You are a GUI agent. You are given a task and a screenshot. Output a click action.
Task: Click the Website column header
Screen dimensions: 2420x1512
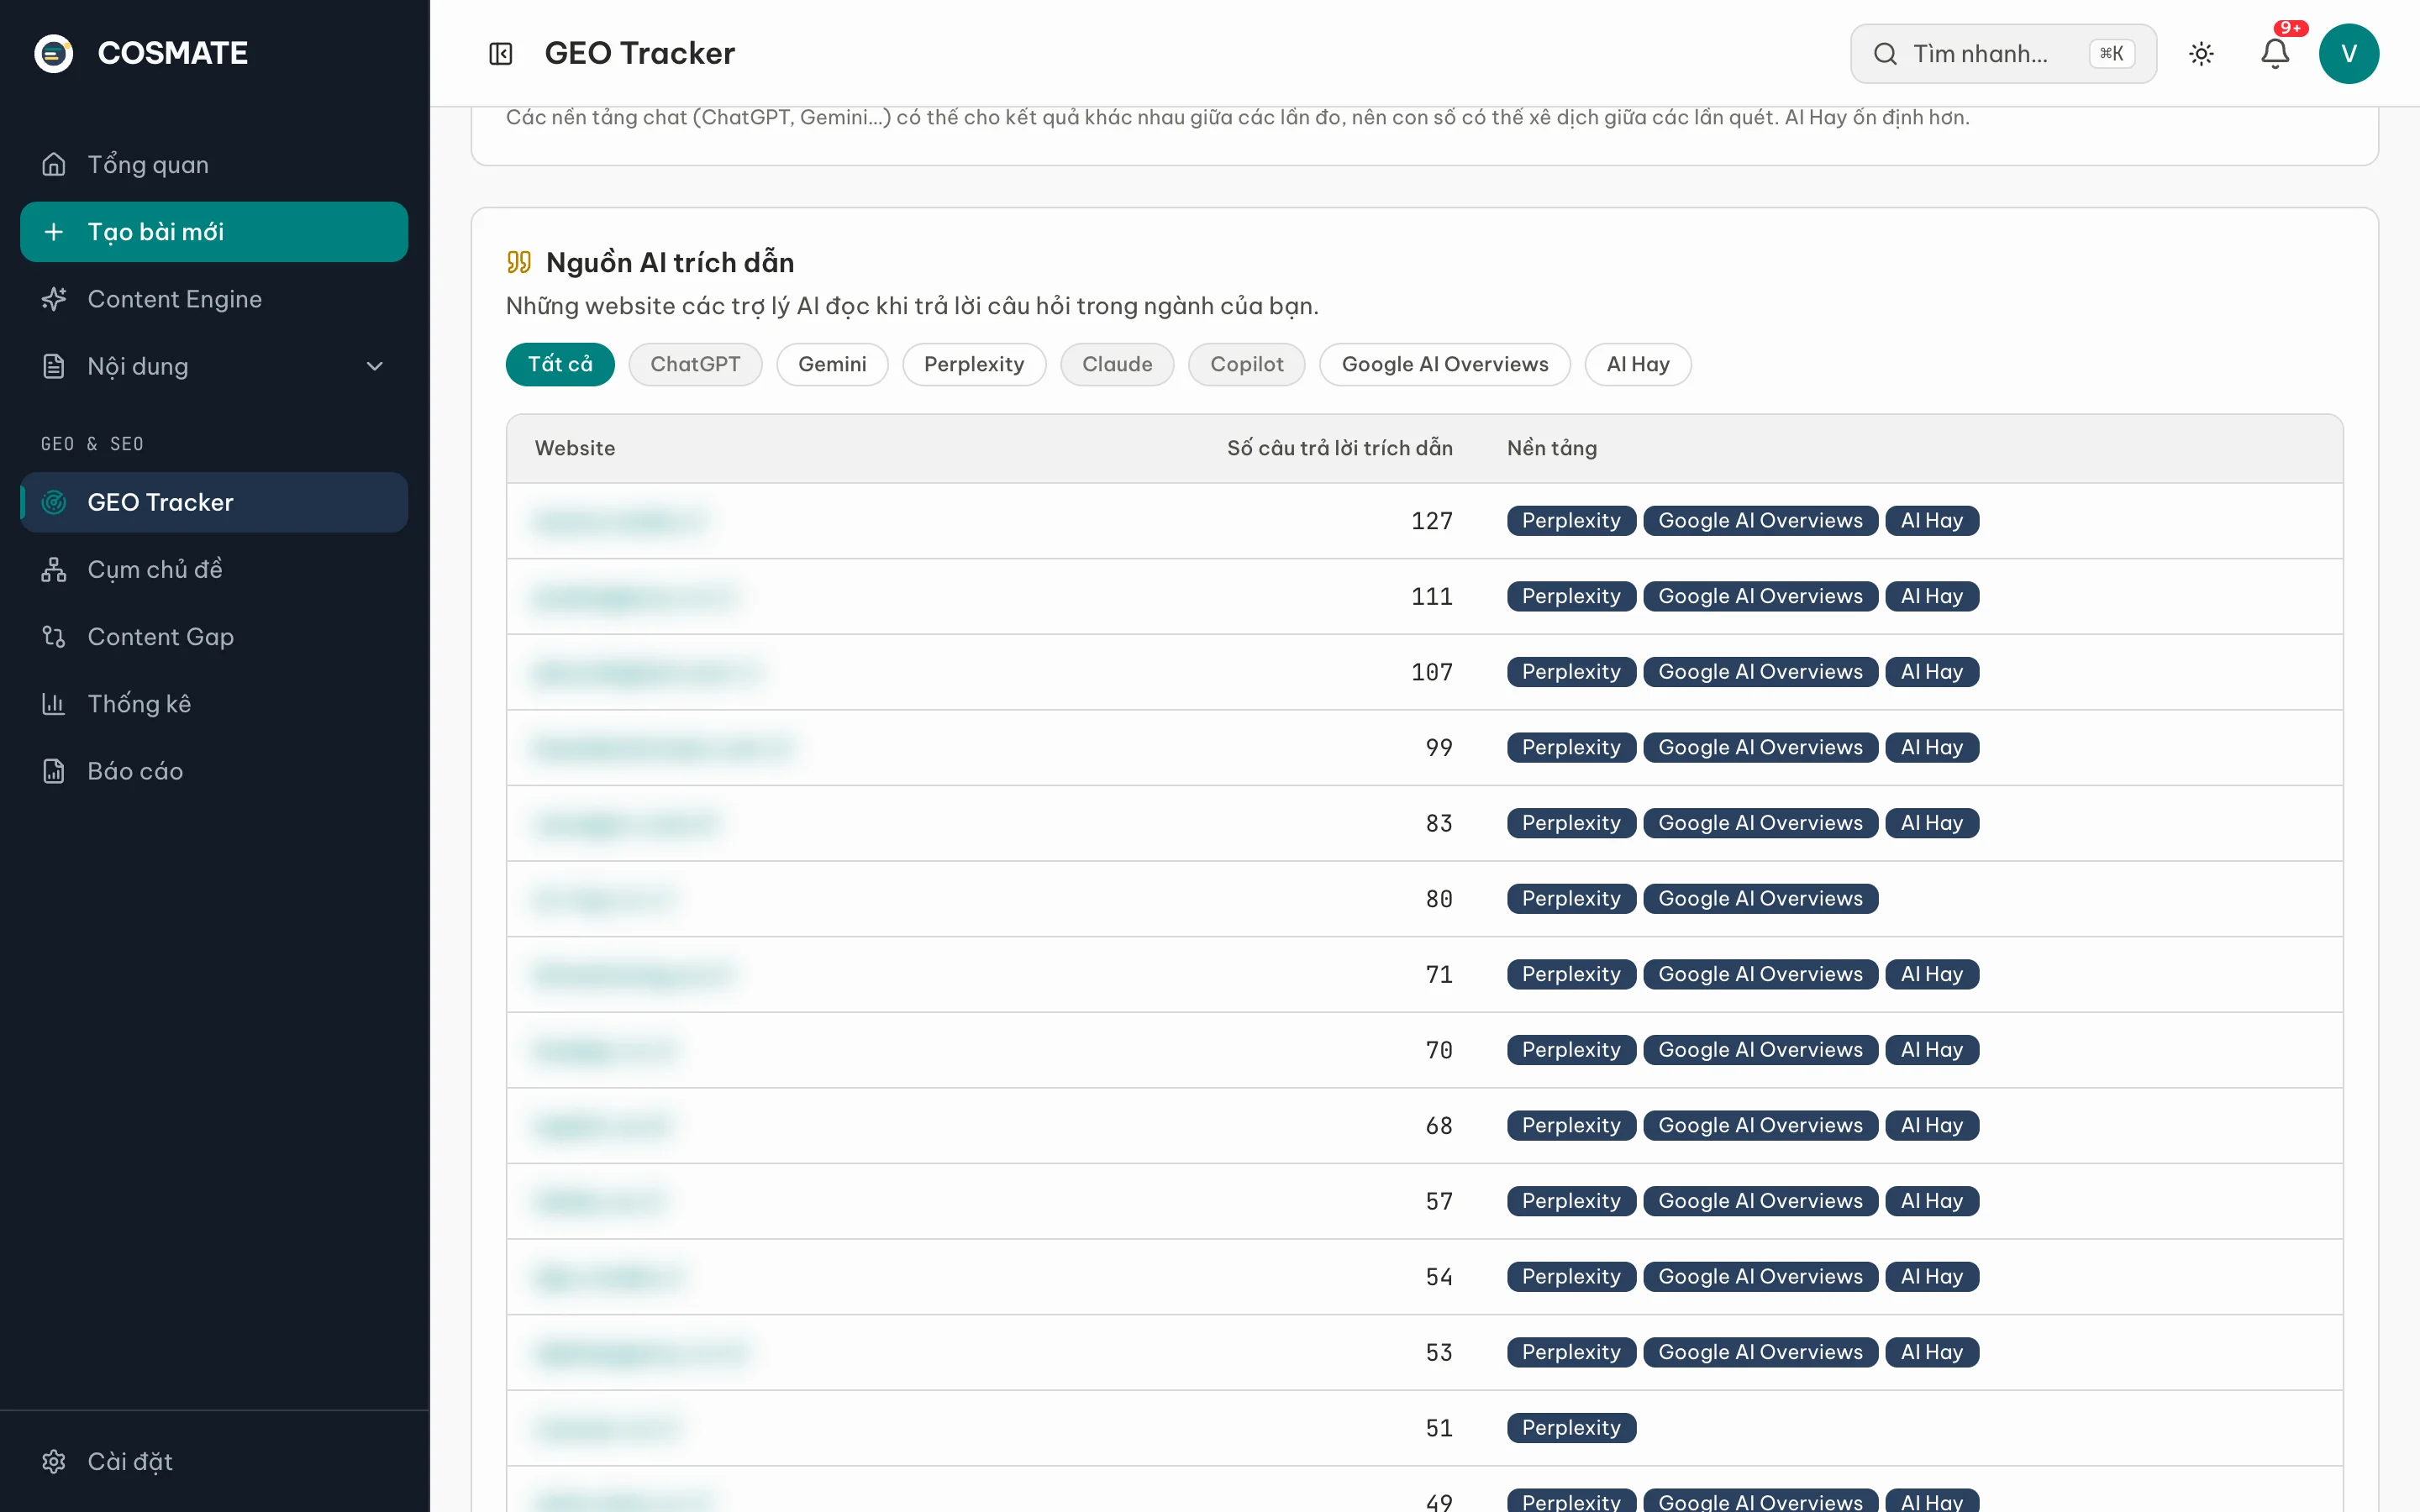(x=575, y=448)
